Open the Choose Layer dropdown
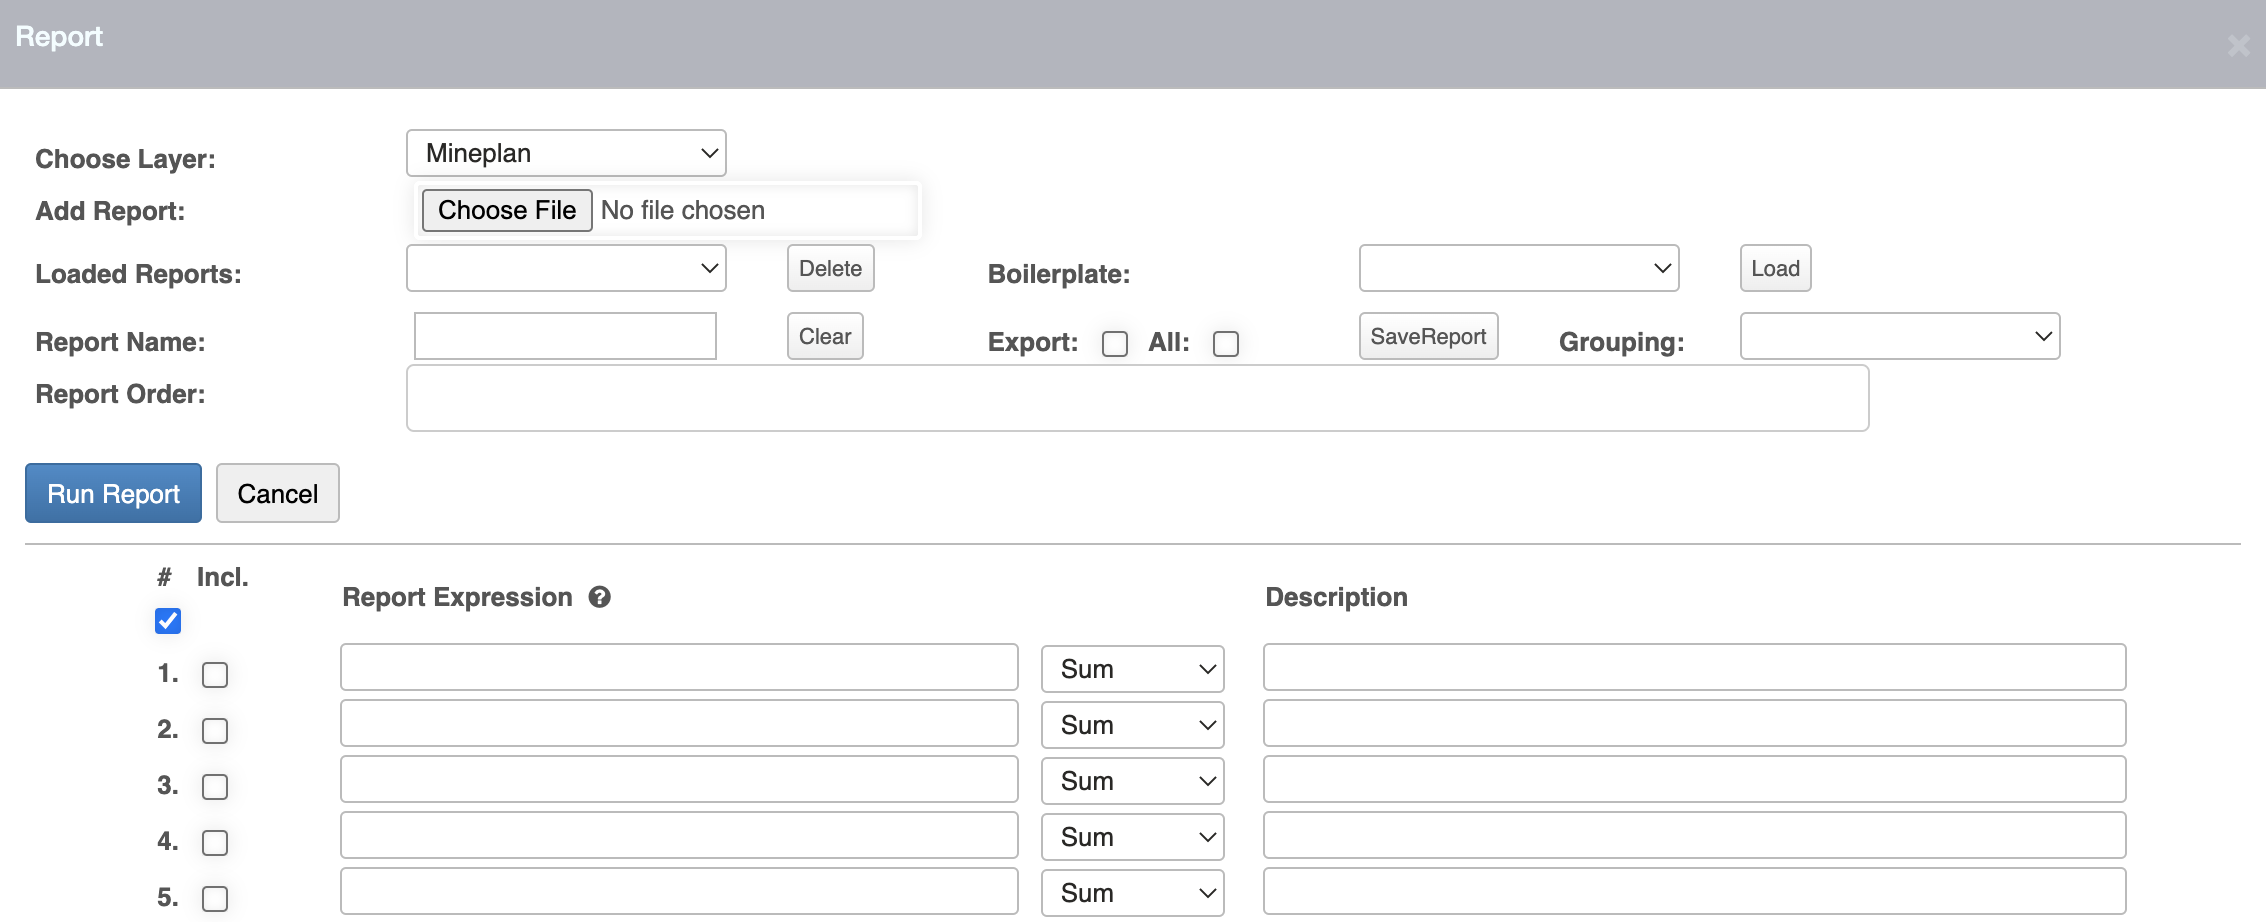 566,153
